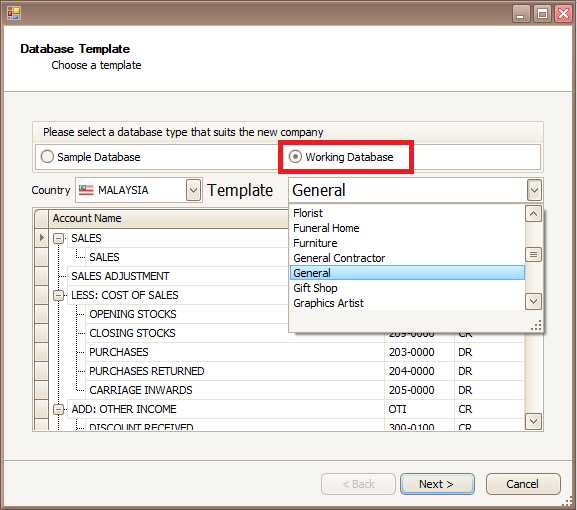Viewport: 577px width, 510px height.
Task: Open the Country dropdown arrow
Action: pyautogui.click(x=194, y=190)
